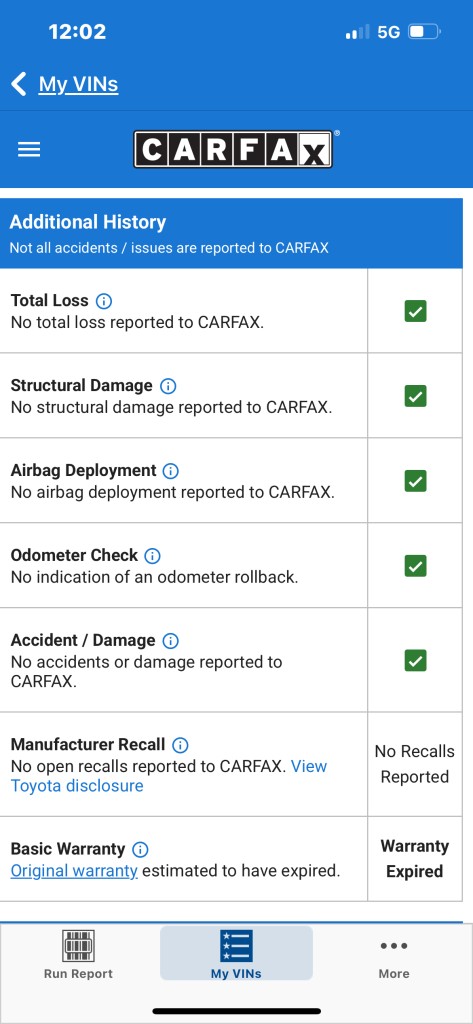
Task: Switch to the Run Report tab
Action: pyautogui.click(x=78, y=954)
